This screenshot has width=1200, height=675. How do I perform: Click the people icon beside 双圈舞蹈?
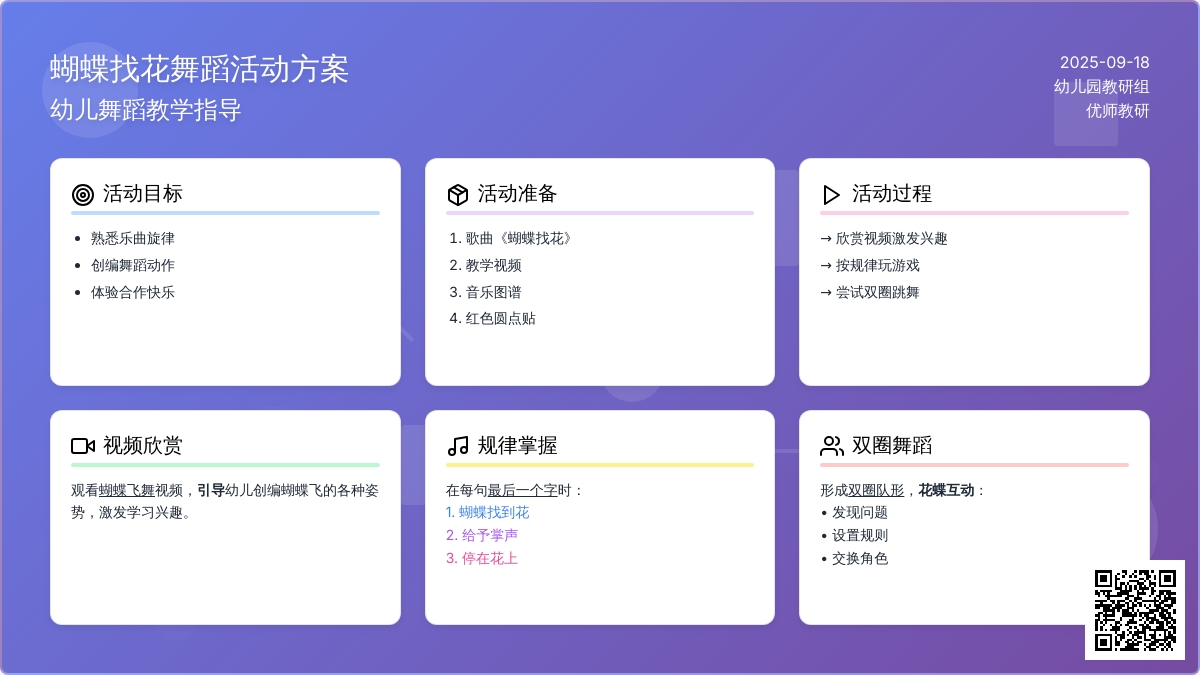click(x=831, y=446)
